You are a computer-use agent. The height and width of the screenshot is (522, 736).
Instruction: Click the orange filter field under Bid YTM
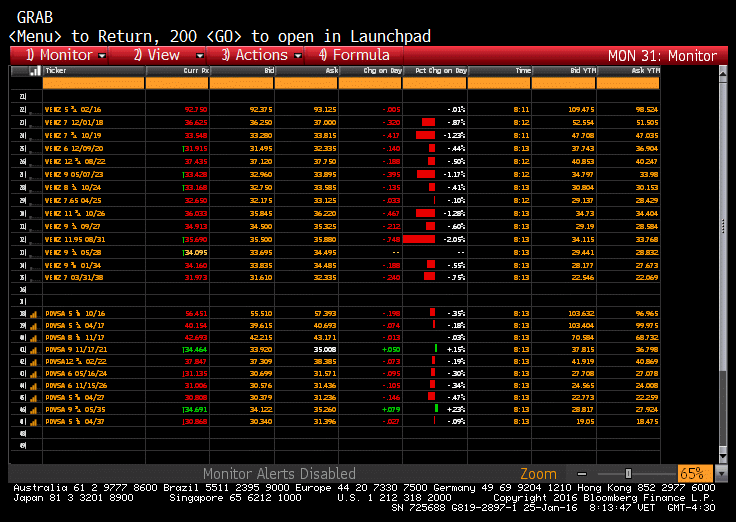click(564, 84)
